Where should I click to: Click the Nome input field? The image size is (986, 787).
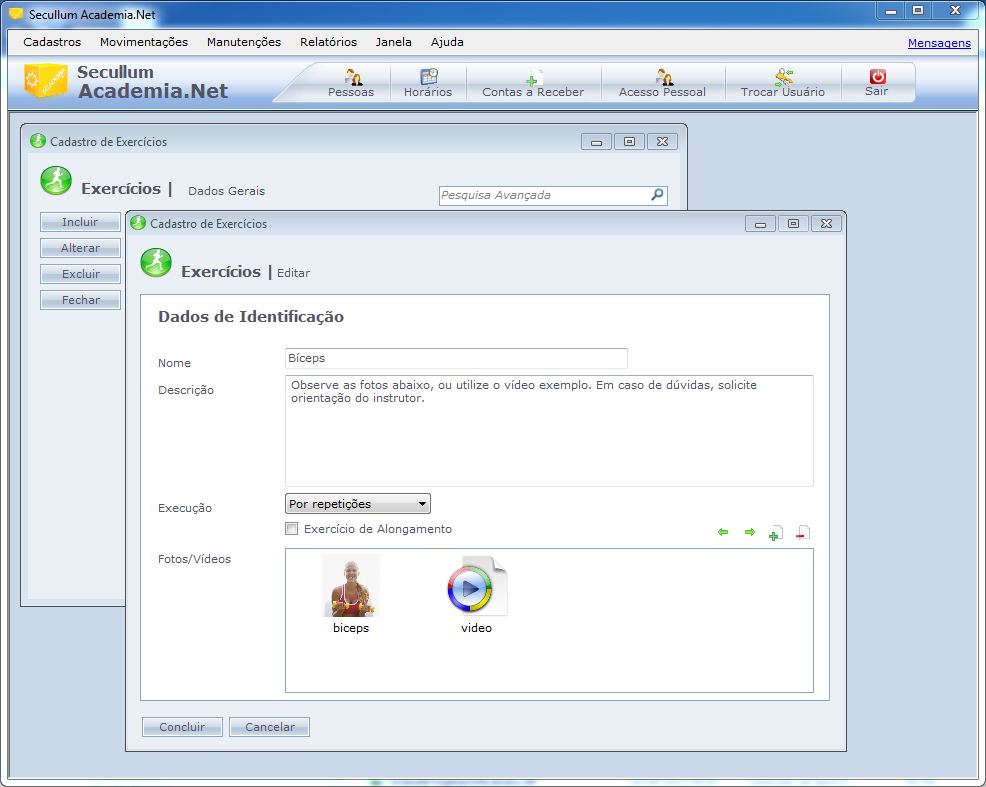coord(456,358)
